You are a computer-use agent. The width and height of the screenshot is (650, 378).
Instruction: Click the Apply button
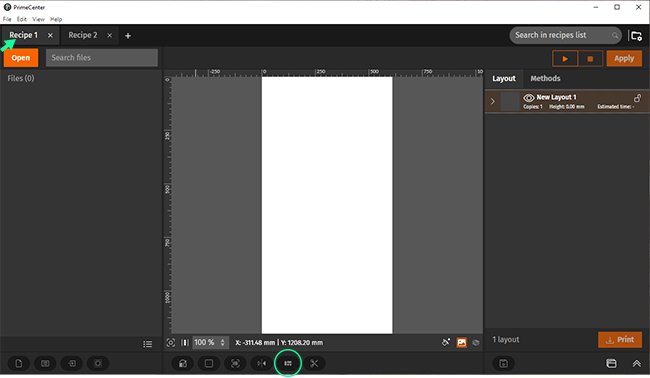pyautogui.click(x=624, y=58)
